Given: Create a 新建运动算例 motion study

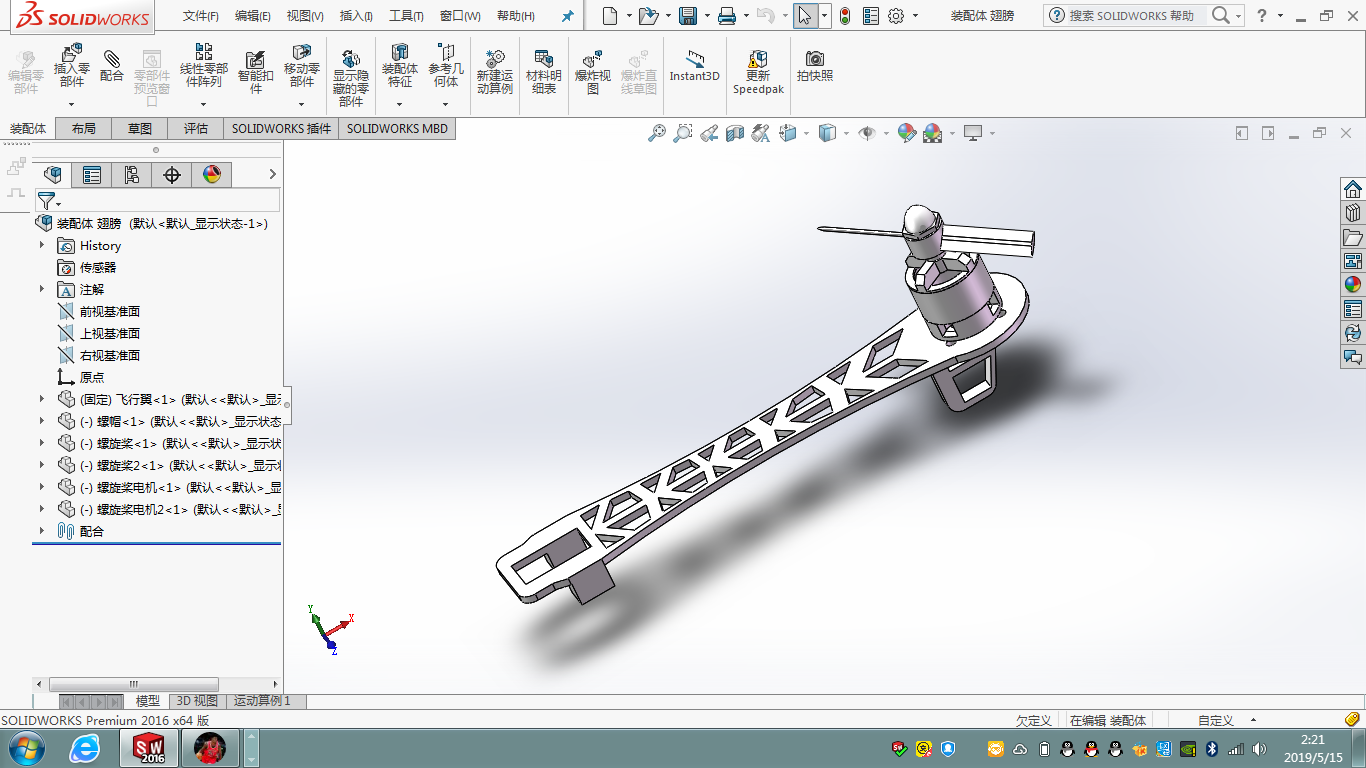Looking at the screenshot, I should coord(495,71).
